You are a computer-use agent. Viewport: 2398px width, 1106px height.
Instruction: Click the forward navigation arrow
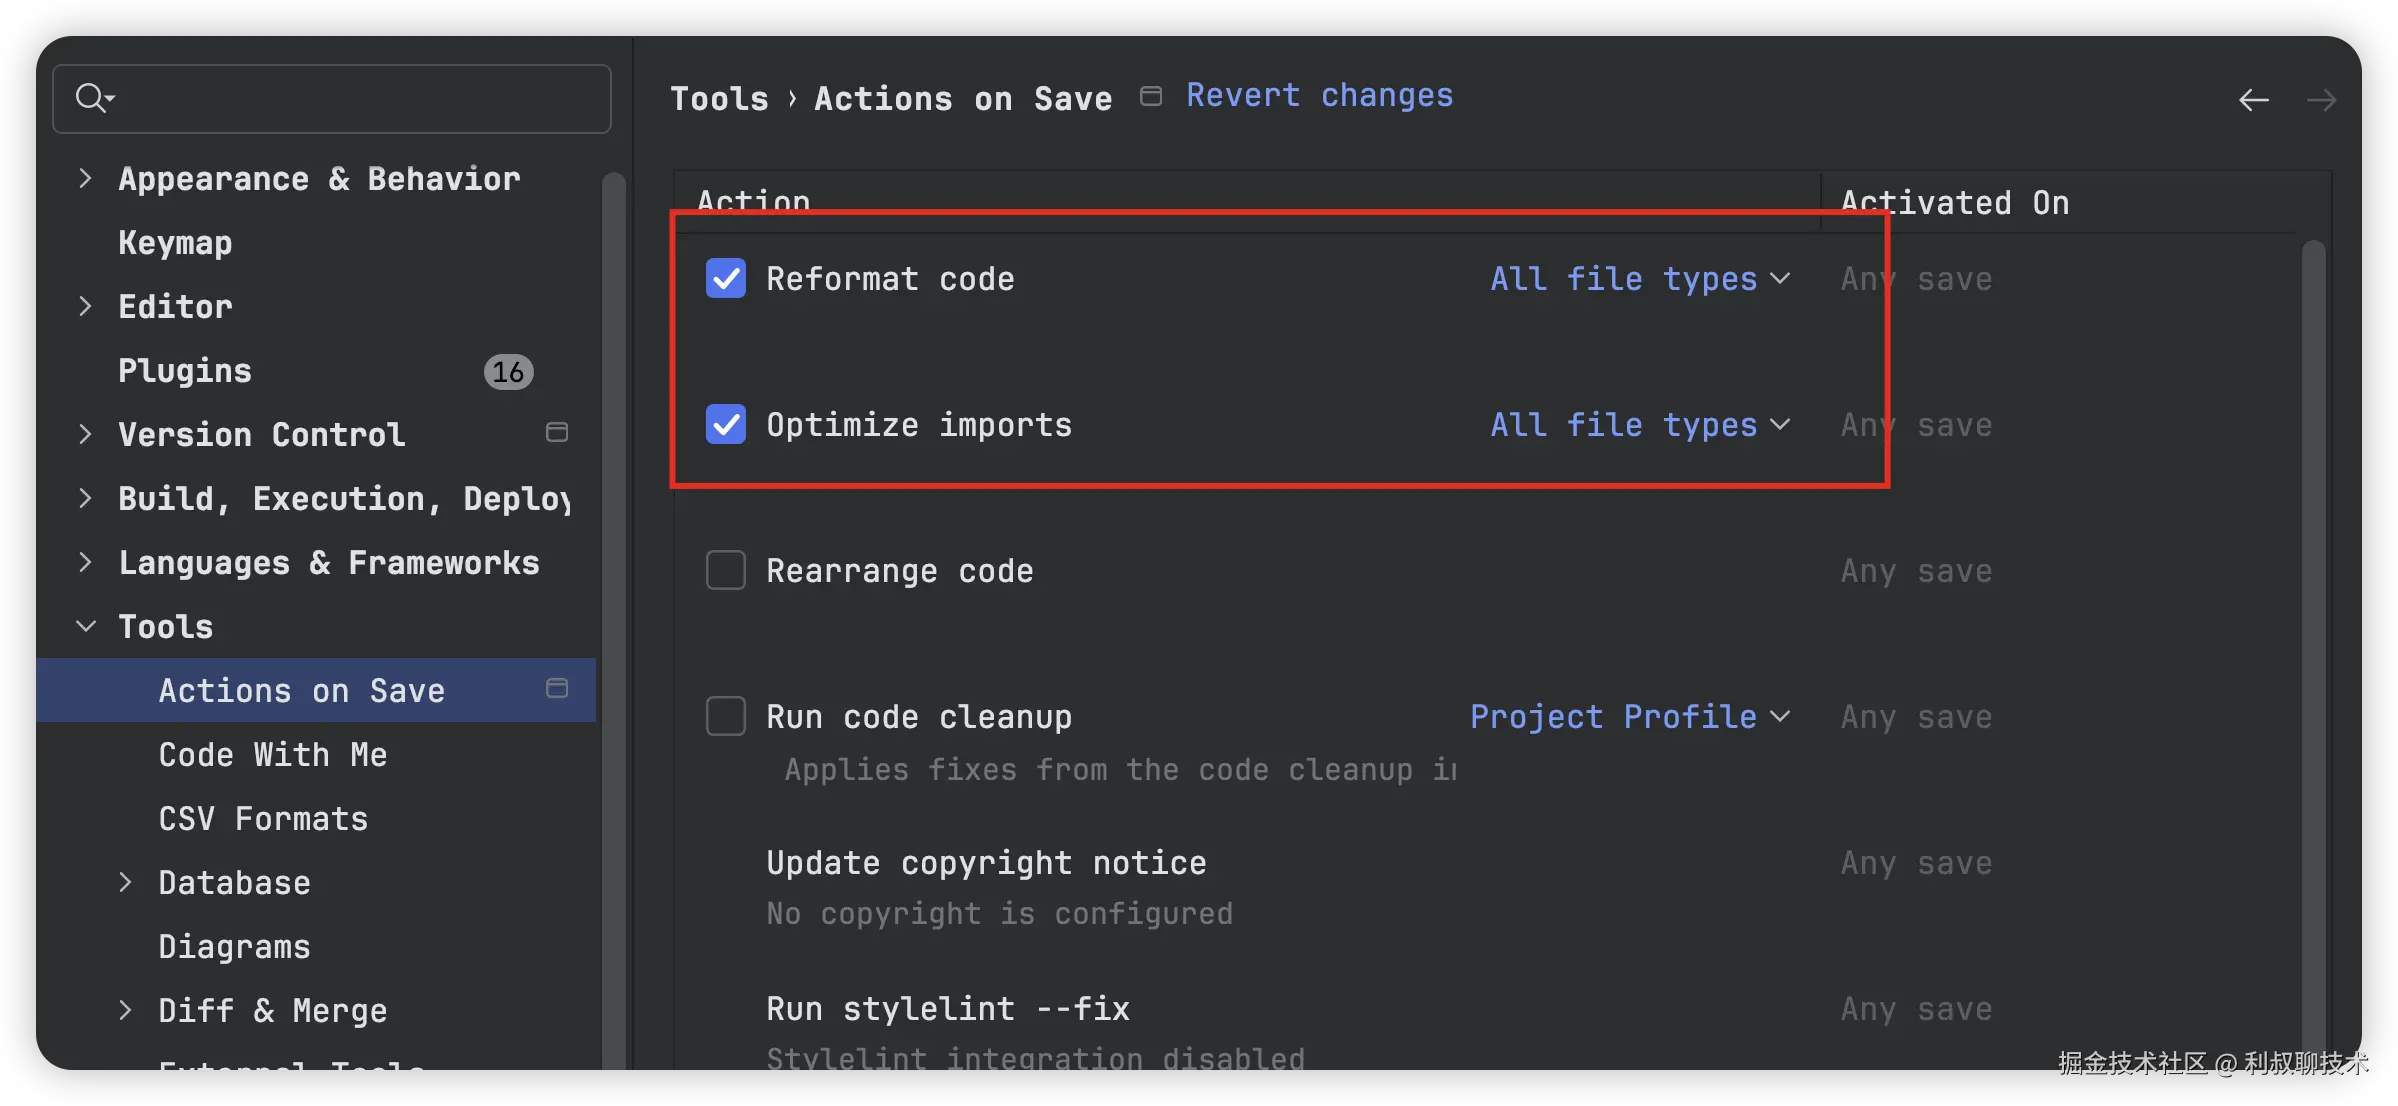[x=2321, y=100]
